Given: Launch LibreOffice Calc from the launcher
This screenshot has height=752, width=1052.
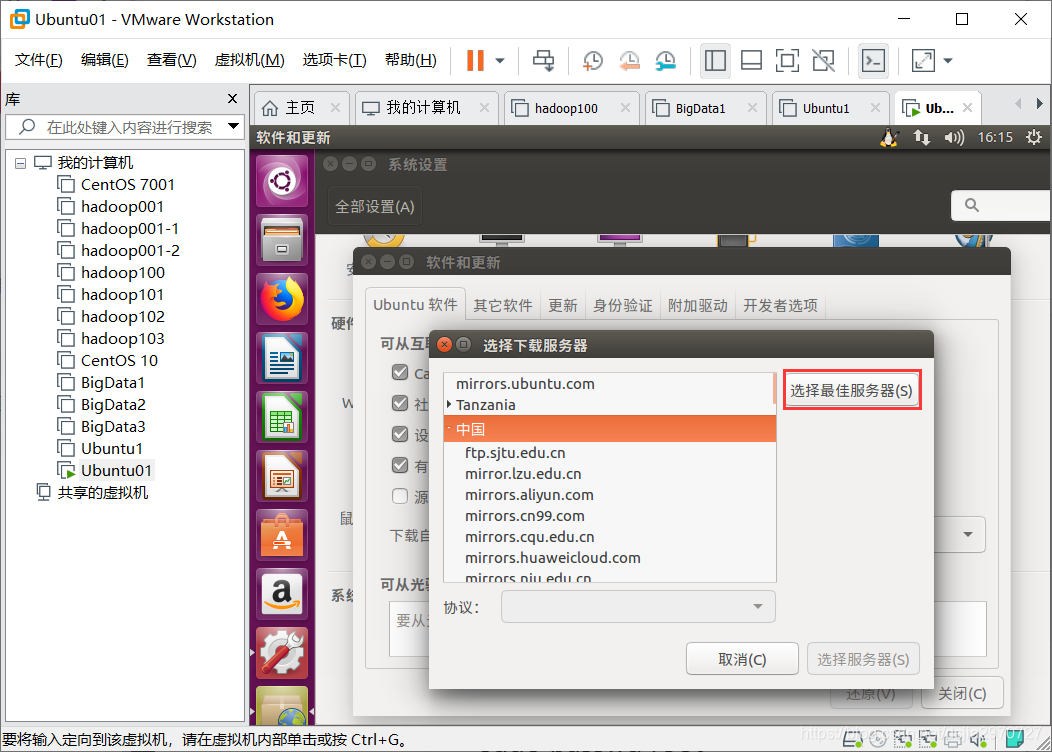Looking at the screenshot, I should [282, 417].
